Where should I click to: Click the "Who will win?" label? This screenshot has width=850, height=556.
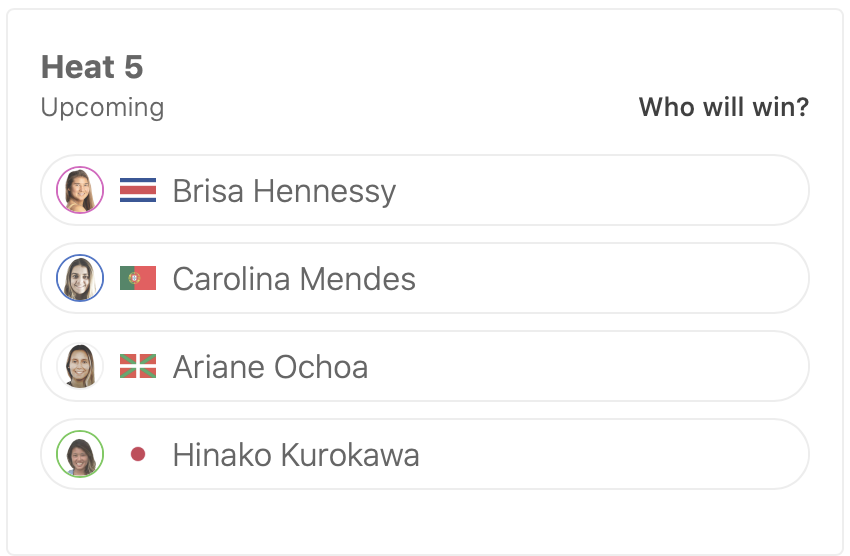(723, 107)
